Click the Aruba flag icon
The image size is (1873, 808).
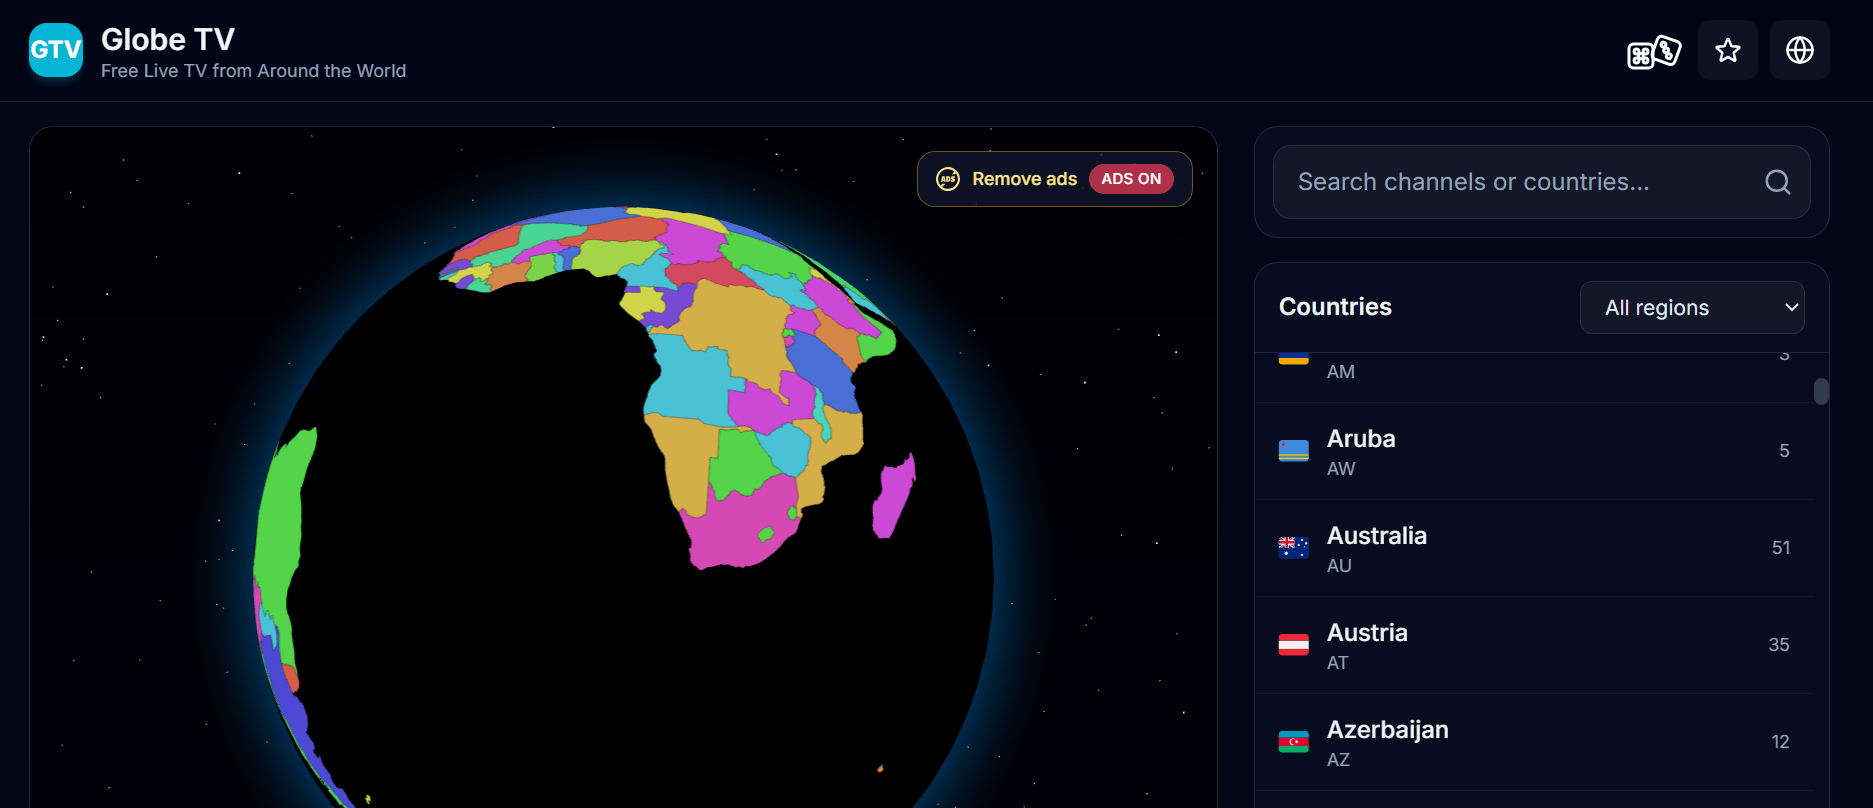pyautogui.click(x=1293, y=451)
